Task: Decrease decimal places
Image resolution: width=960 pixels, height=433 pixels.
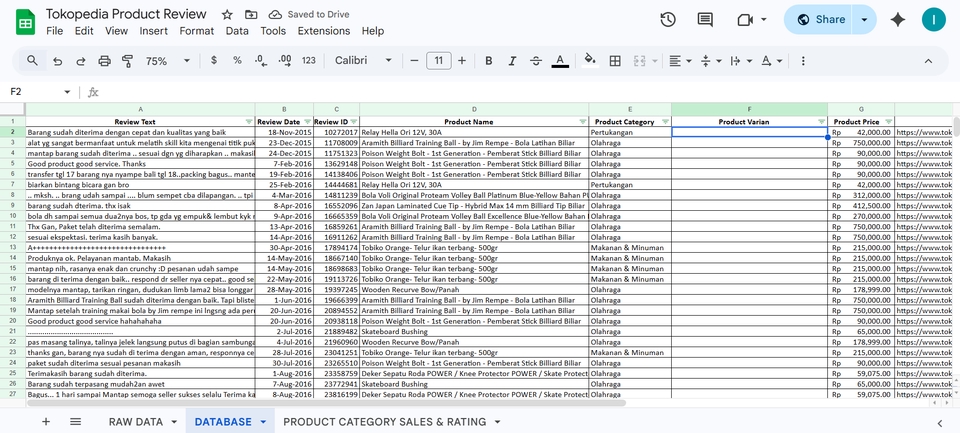Action: (x=261, y=61)
